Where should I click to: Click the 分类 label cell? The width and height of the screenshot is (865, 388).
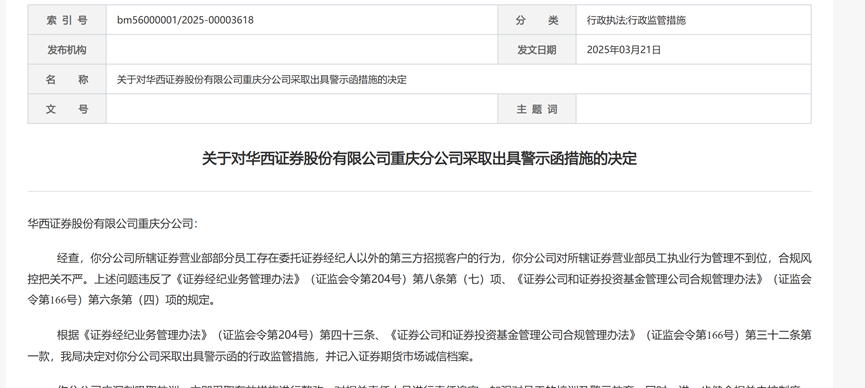[537, 20]
